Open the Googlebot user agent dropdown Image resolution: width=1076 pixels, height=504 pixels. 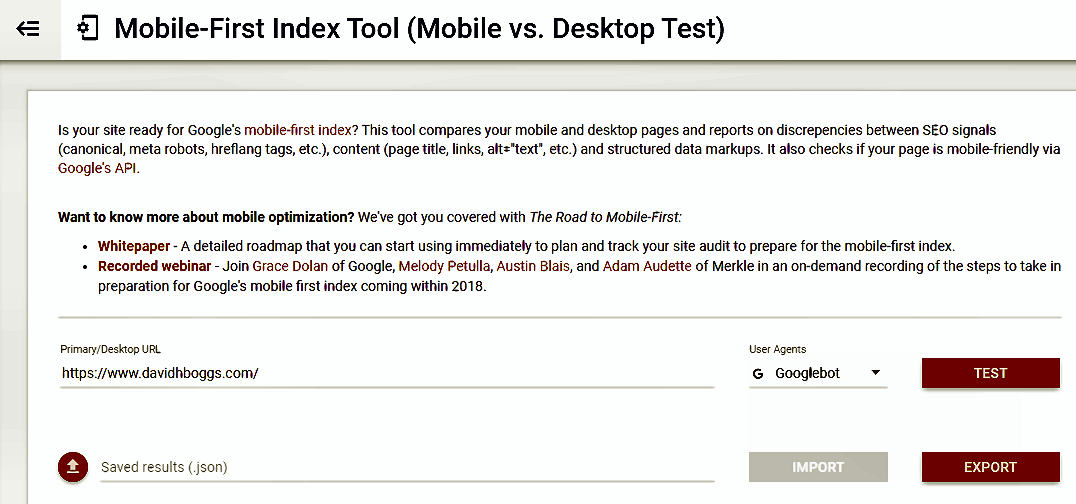[818, 374]
